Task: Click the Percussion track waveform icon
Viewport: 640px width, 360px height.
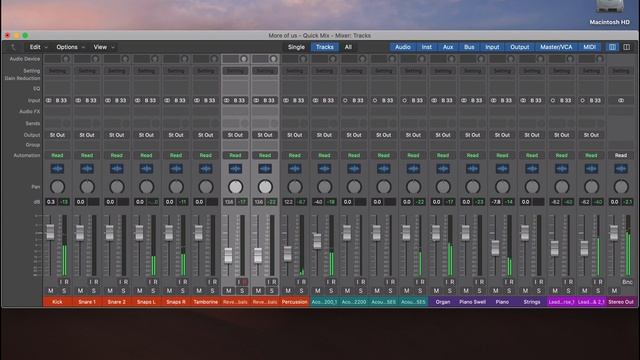Action: [295, 169]
